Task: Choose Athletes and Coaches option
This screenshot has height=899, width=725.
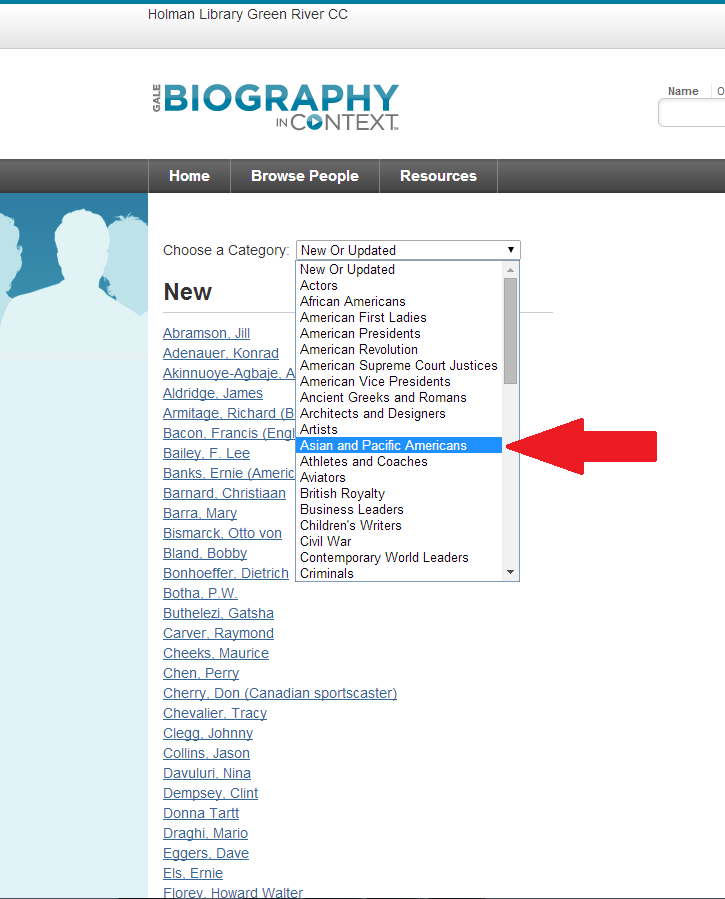Action: (399, 462)
